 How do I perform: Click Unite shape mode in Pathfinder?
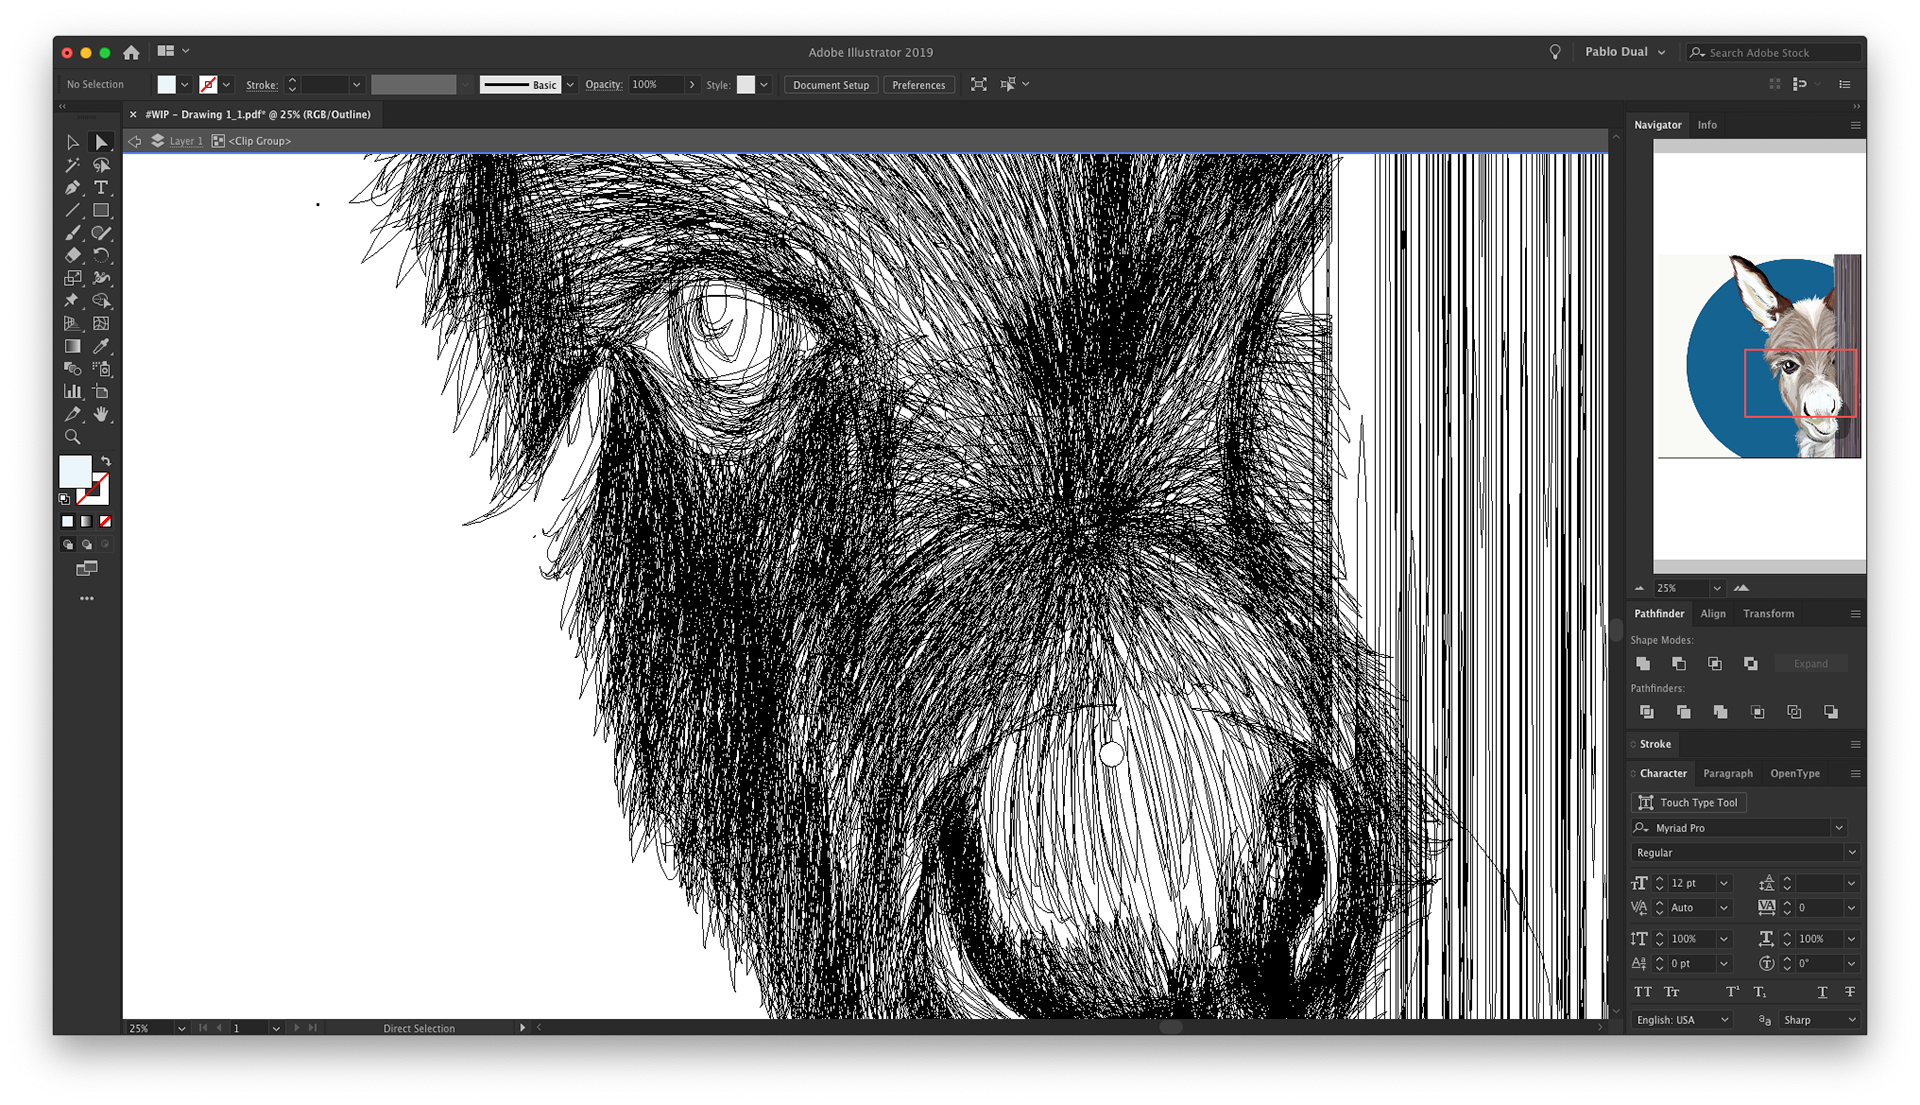(1643, 664)
